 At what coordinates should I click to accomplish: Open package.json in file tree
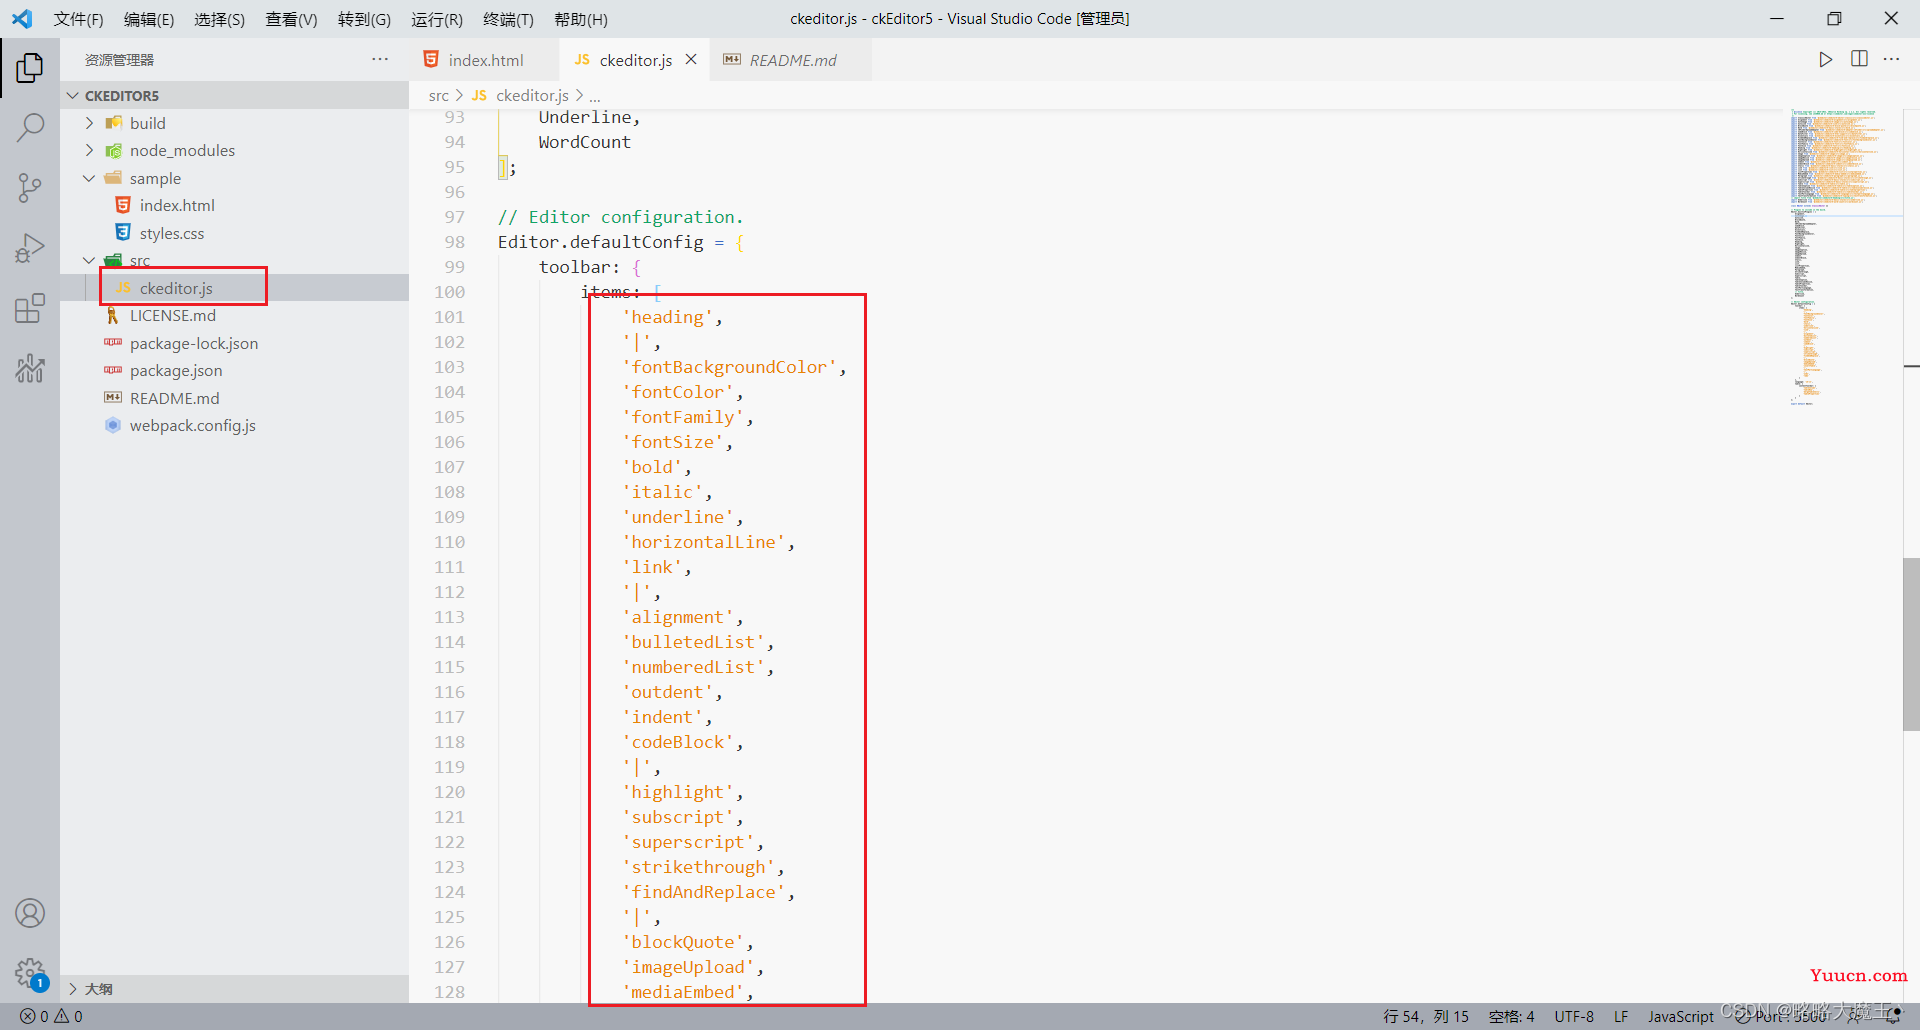tap(235, 370)
